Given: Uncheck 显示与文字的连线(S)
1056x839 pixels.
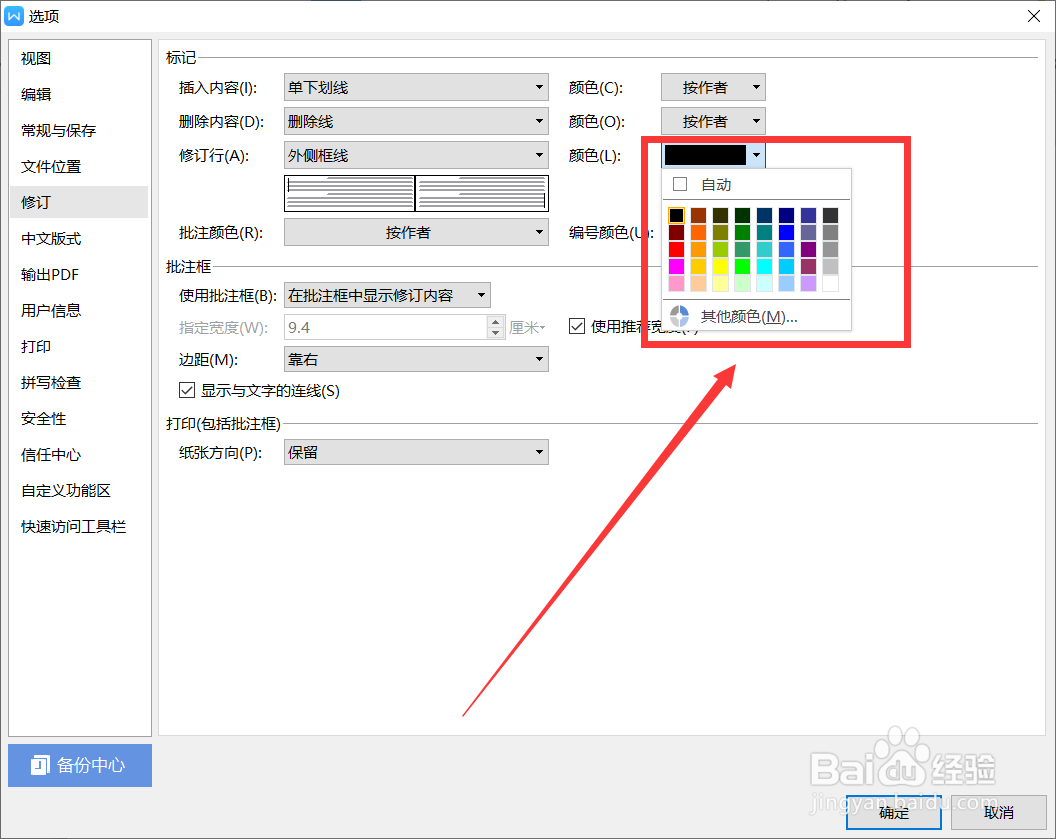Looking at the screenshot, I should click(187, 391).
